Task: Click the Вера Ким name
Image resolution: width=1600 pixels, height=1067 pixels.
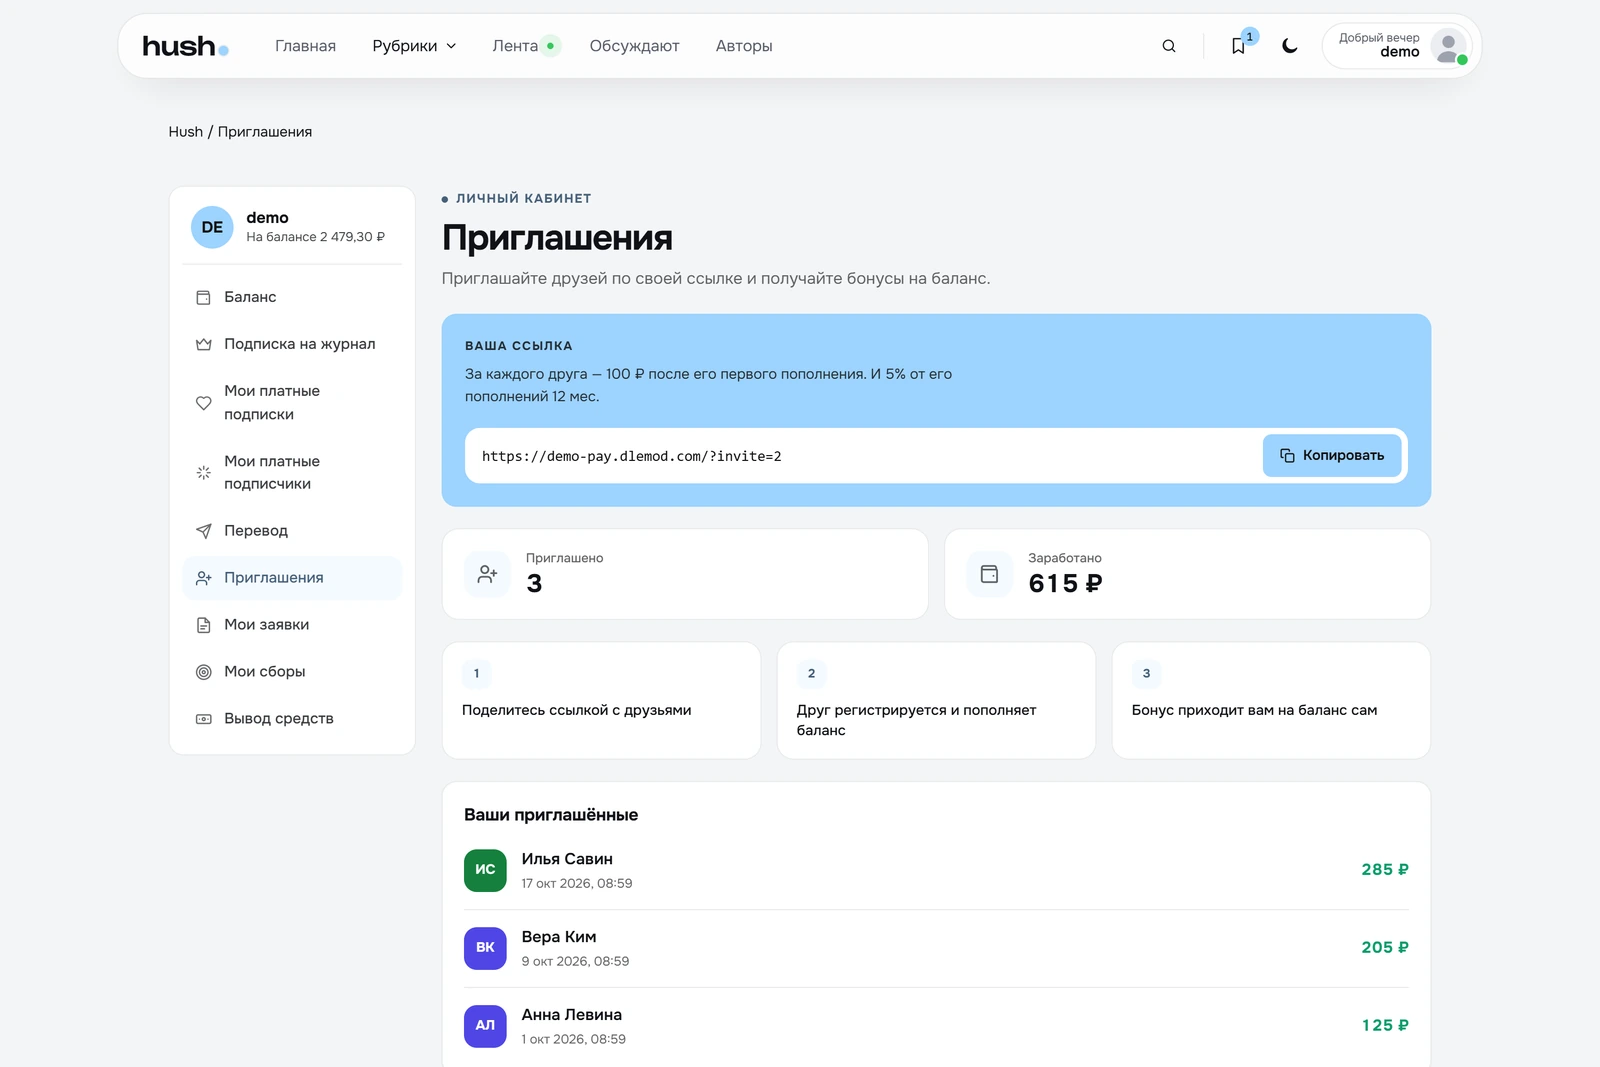Action: coord(559,937)
